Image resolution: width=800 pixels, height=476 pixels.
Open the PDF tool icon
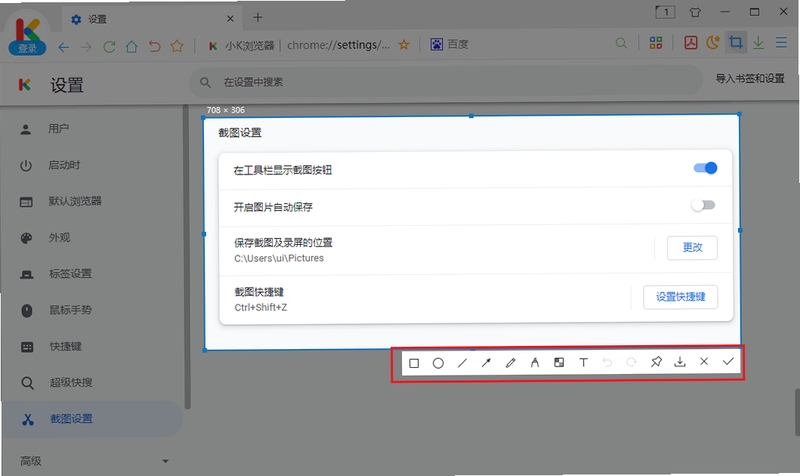[691, 42]
